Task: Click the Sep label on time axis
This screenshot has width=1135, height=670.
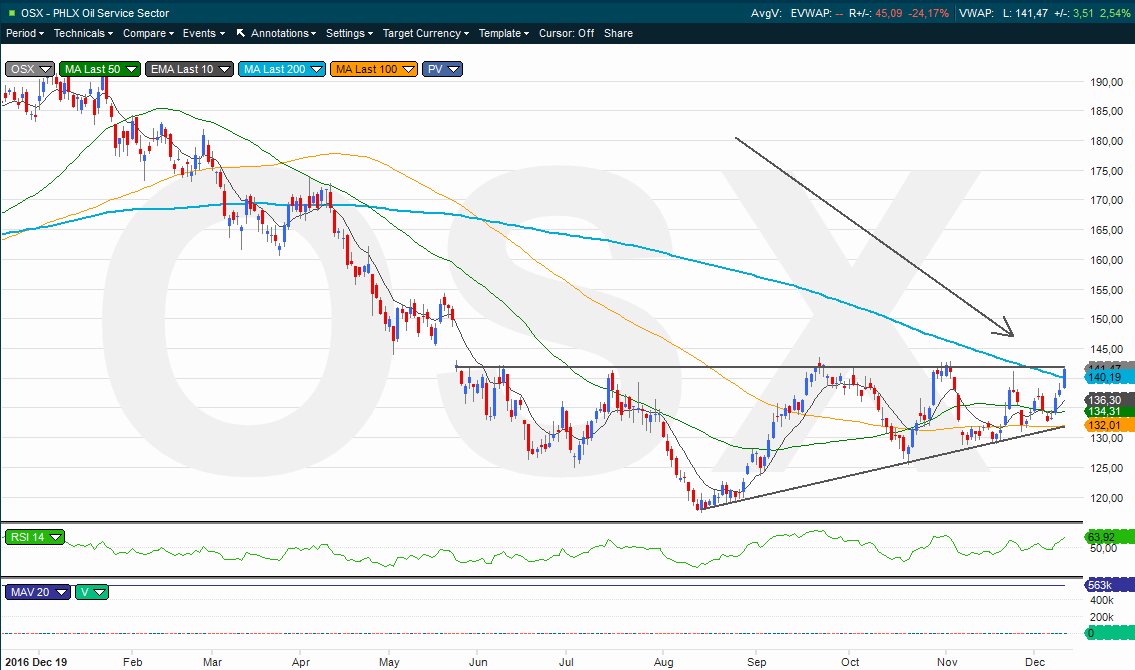Action: pyautogui.click(x=756, y=662)
